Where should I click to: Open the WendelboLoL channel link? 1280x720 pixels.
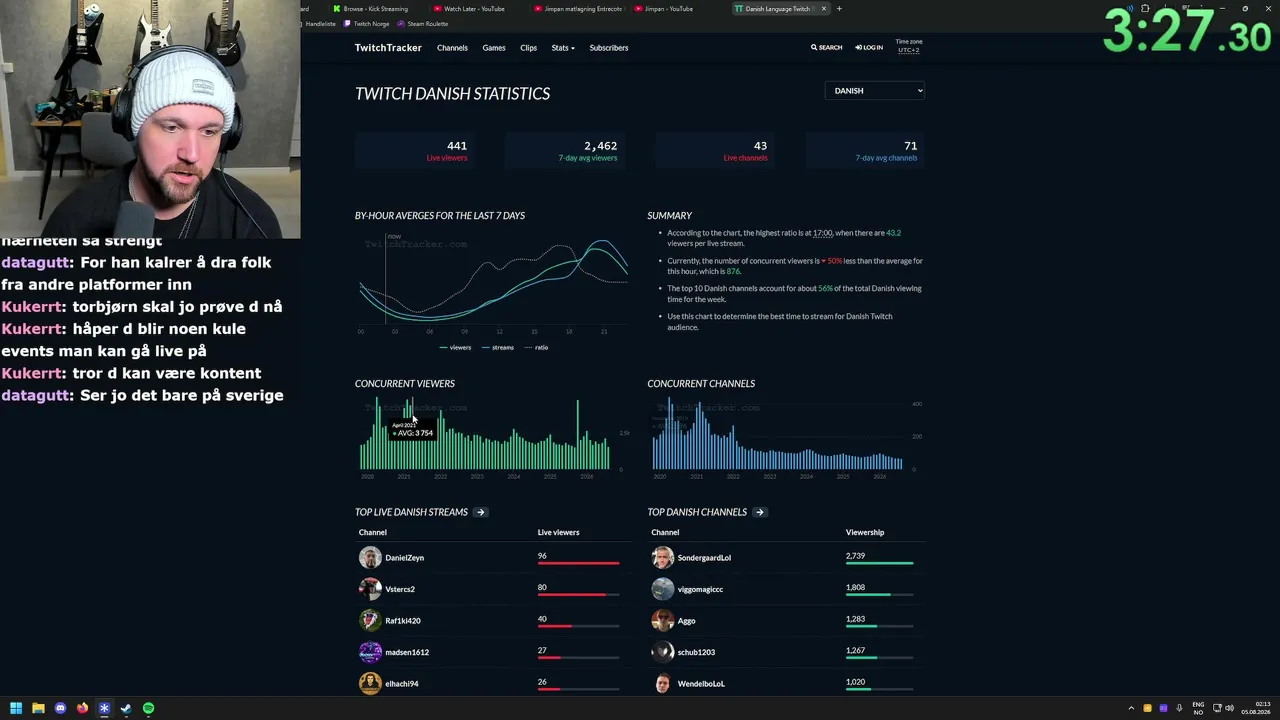701,684
